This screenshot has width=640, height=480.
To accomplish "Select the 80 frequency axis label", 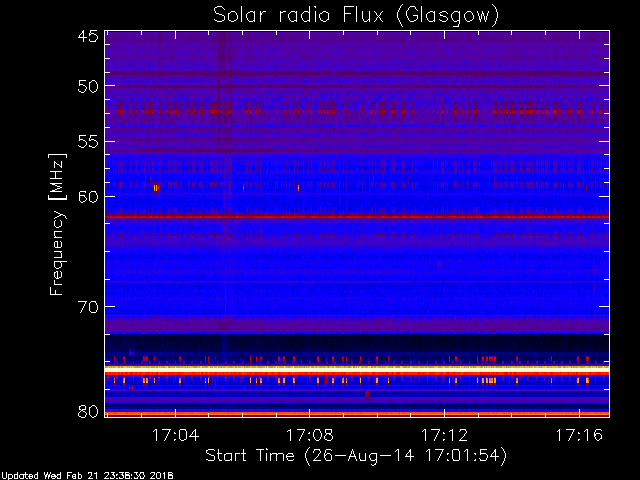I will [x=88, y=411].
